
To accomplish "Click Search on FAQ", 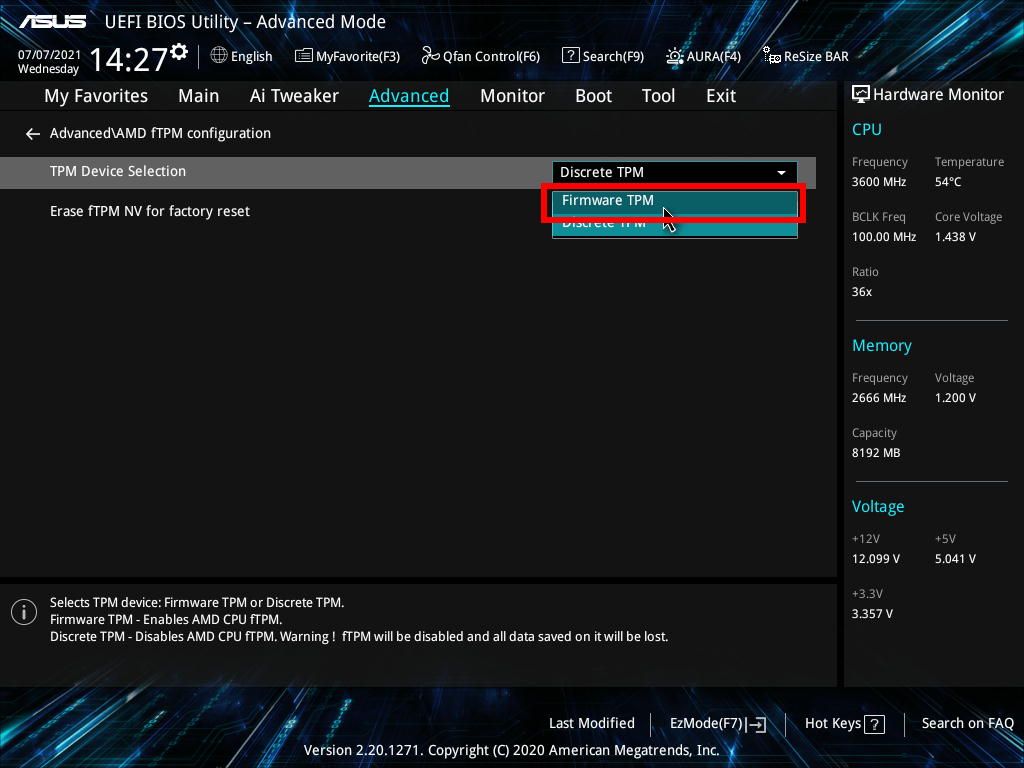I will (x=967, y=724).
